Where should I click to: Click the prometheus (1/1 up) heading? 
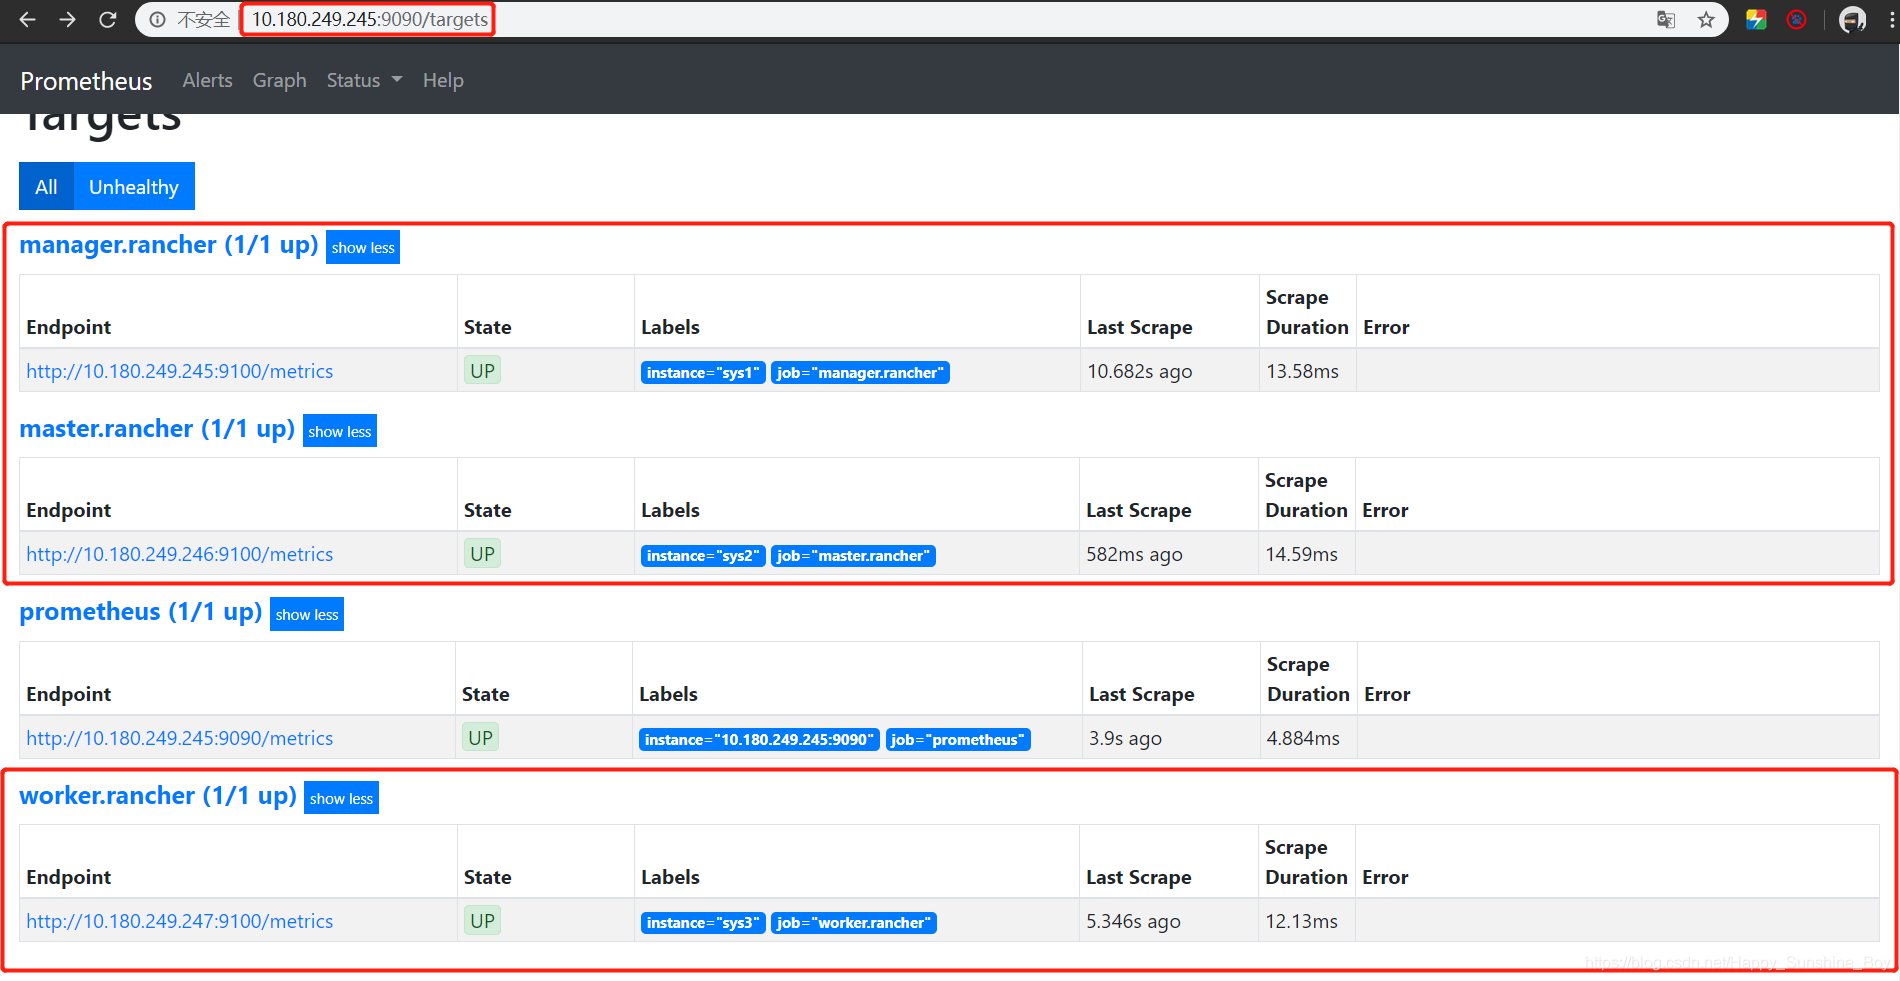pyautogui.click(x=141, y=612)
